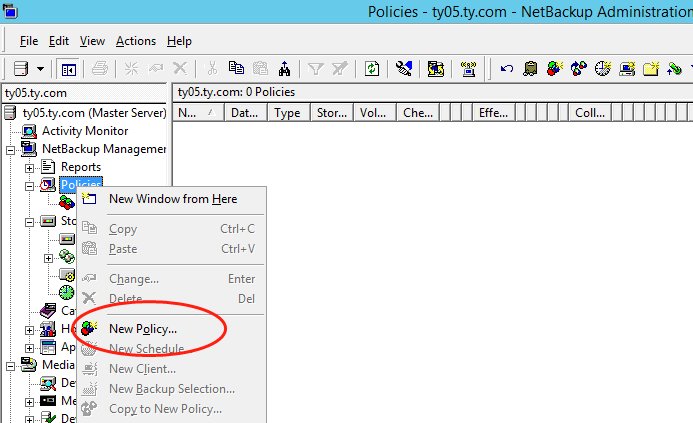
Task: Choose New Policy... from context menu
Action: 172,329
